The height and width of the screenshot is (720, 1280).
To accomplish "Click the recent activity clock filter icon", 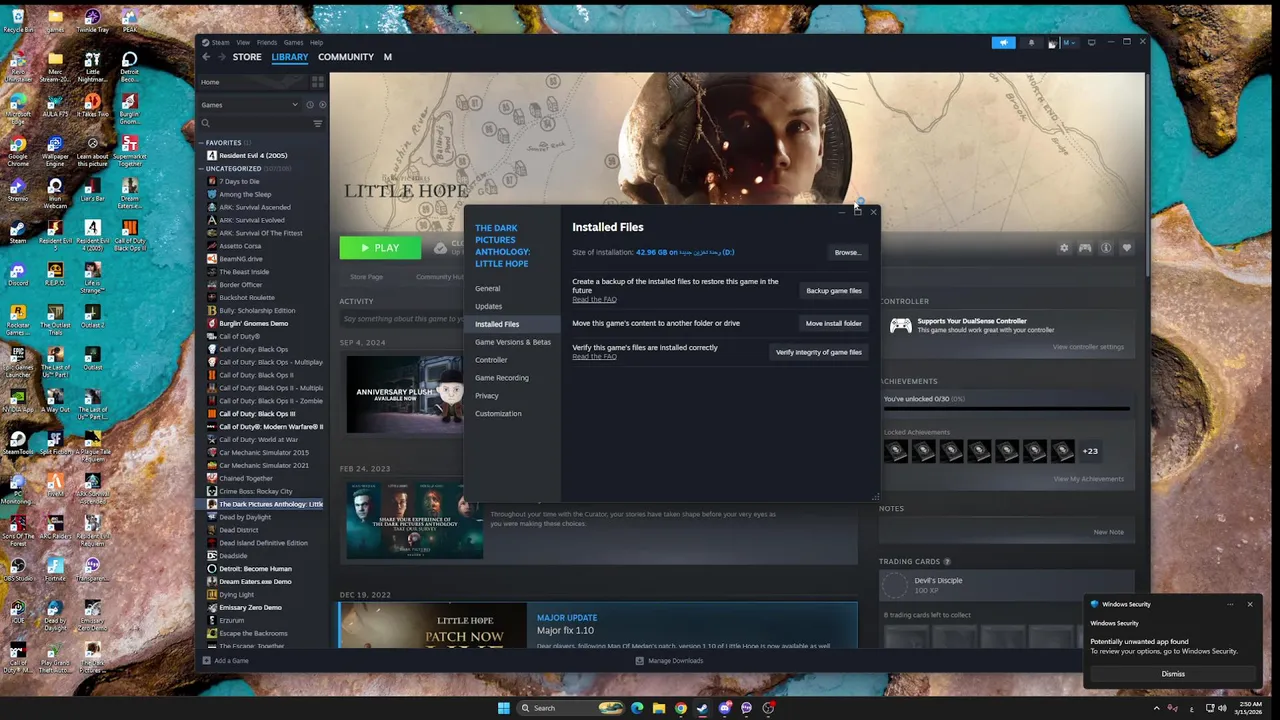I will [x=309, y=105].
